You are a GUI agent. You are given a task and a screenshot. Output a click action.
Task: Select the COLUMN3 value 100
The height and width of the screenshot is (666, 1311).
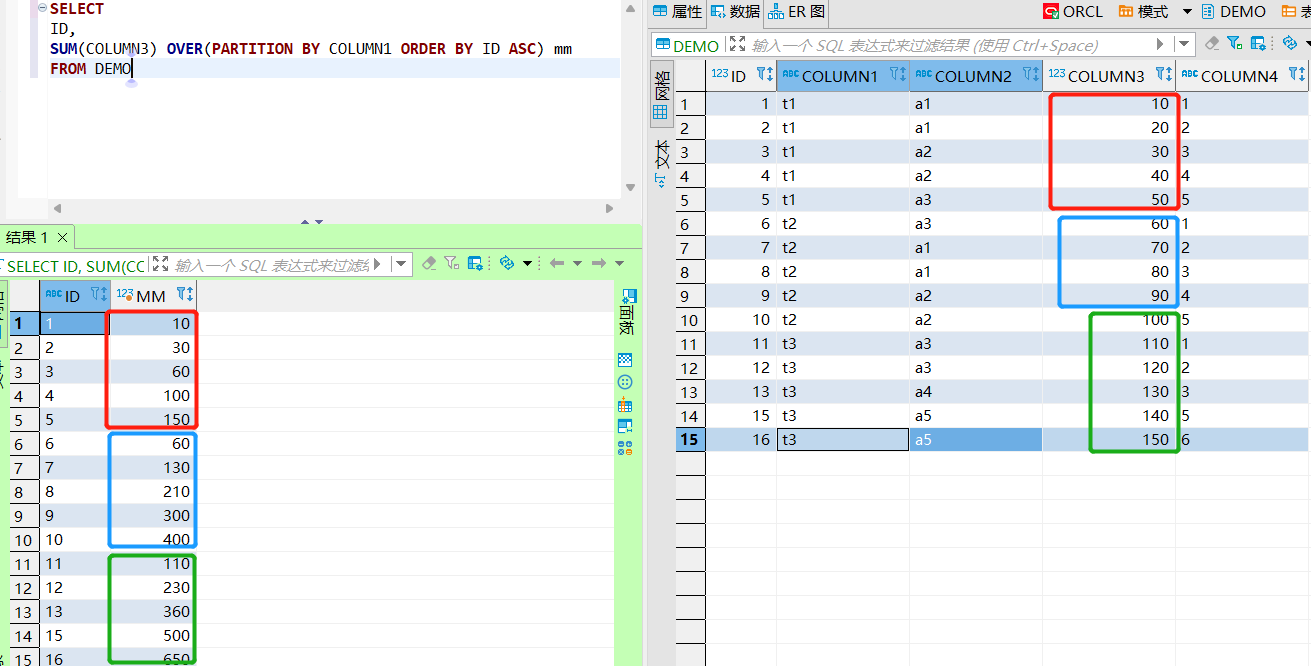point(1109,319)
